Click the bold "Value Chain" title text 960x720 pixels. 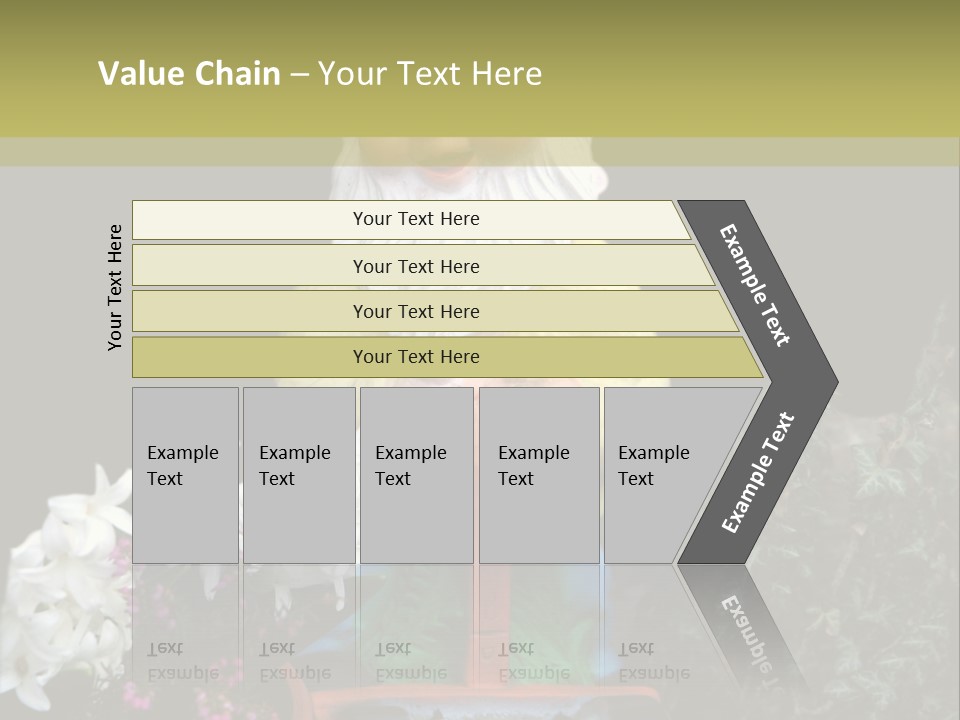[x=189, y=74]
